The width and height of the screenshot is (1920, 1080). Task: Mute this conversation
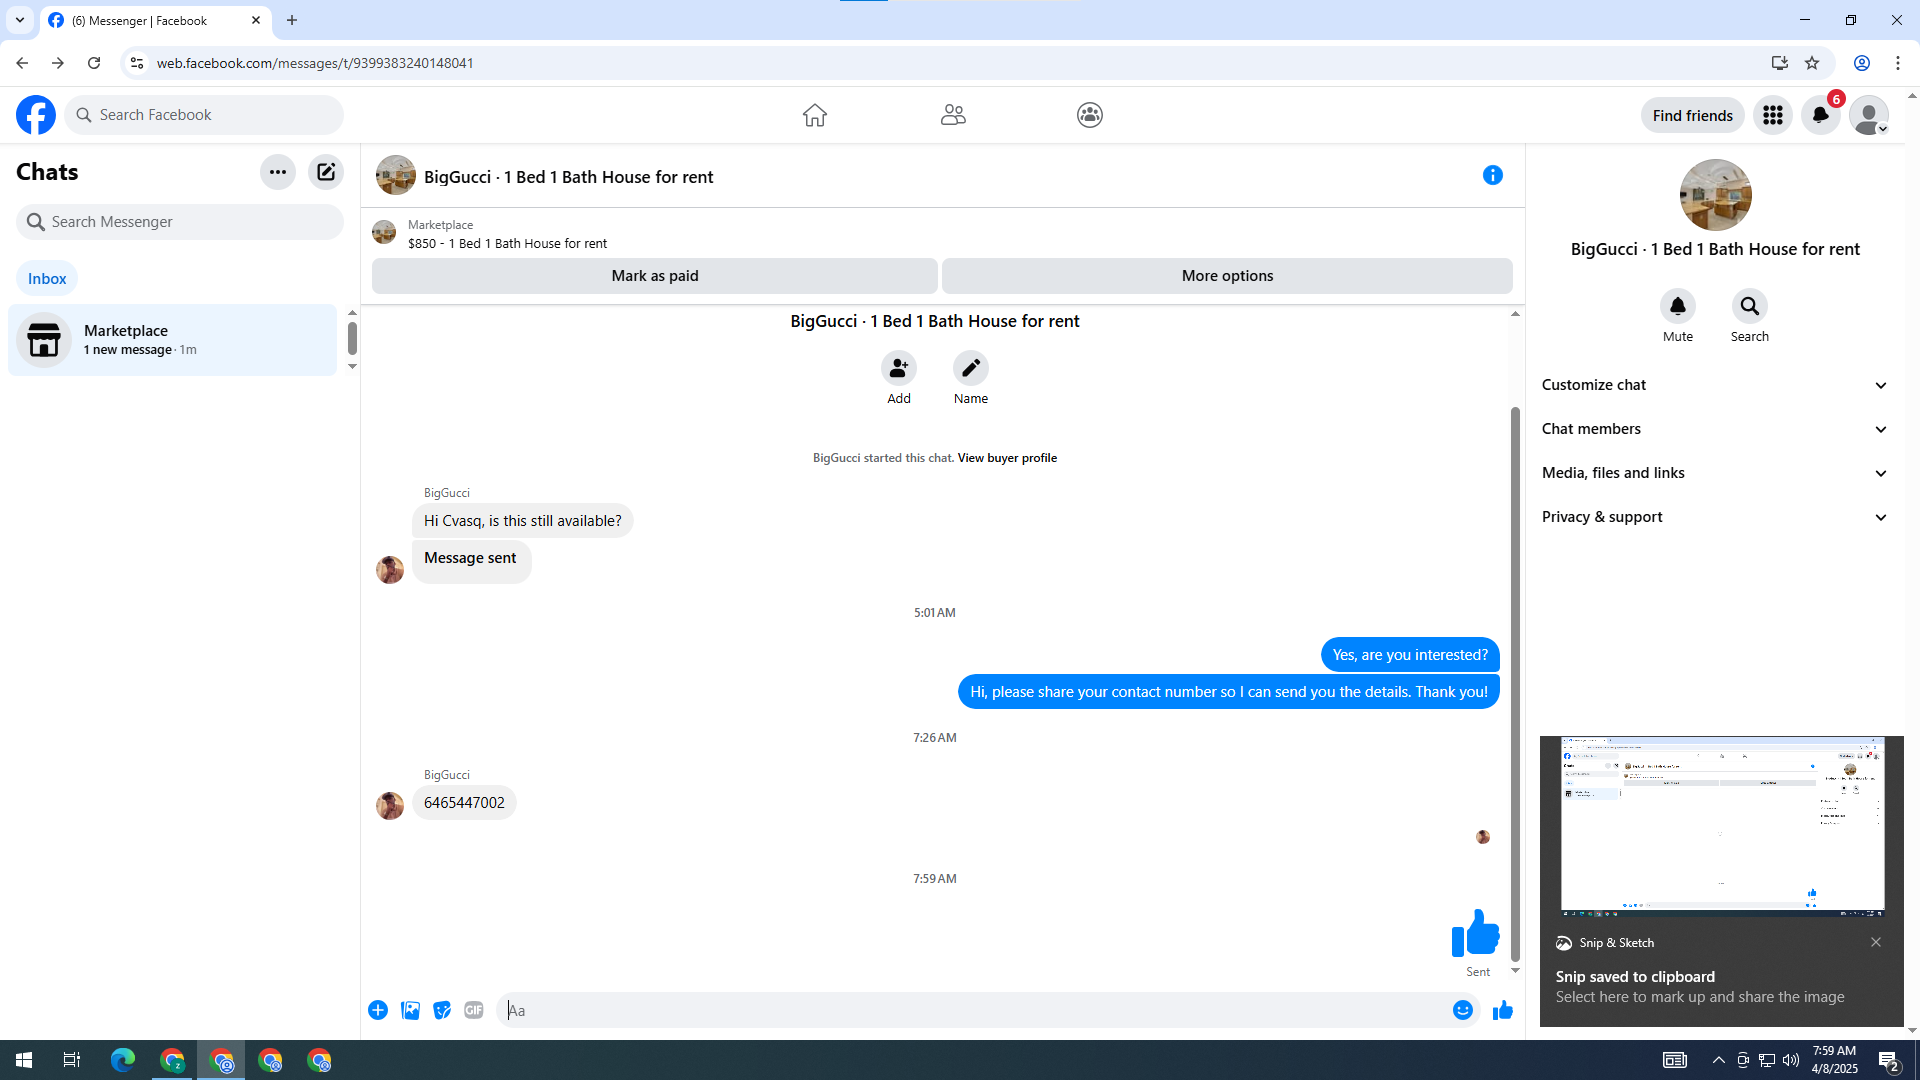[1677, 307]
